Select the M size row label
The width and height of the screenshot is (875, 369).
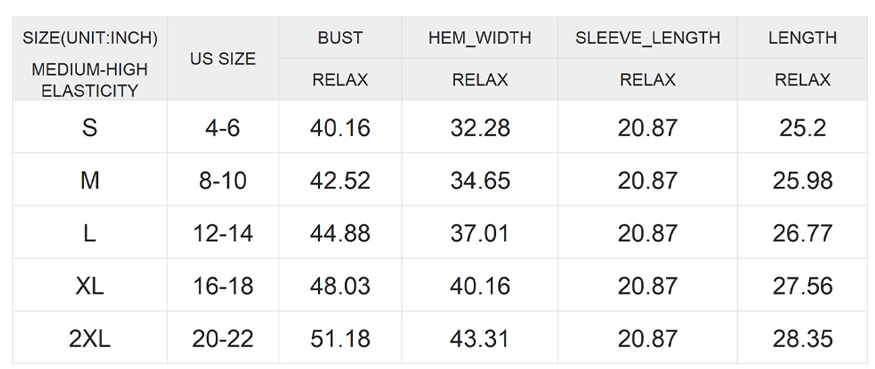tap(89, 180)
